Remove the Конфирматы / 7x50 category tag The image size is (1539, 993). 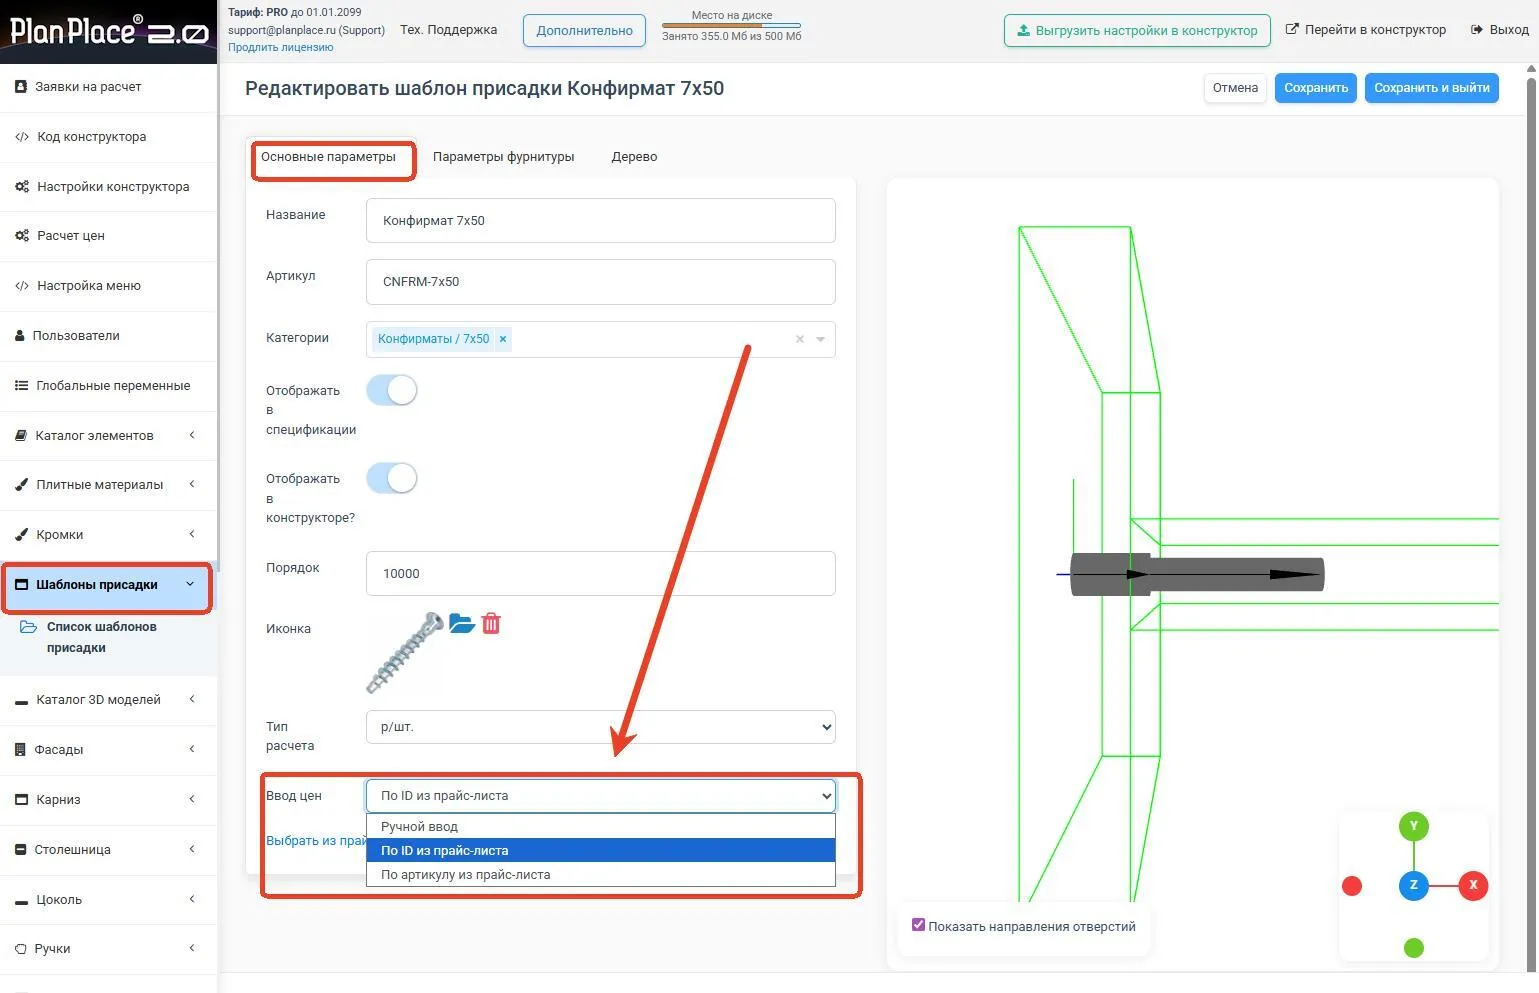point(503,339)
